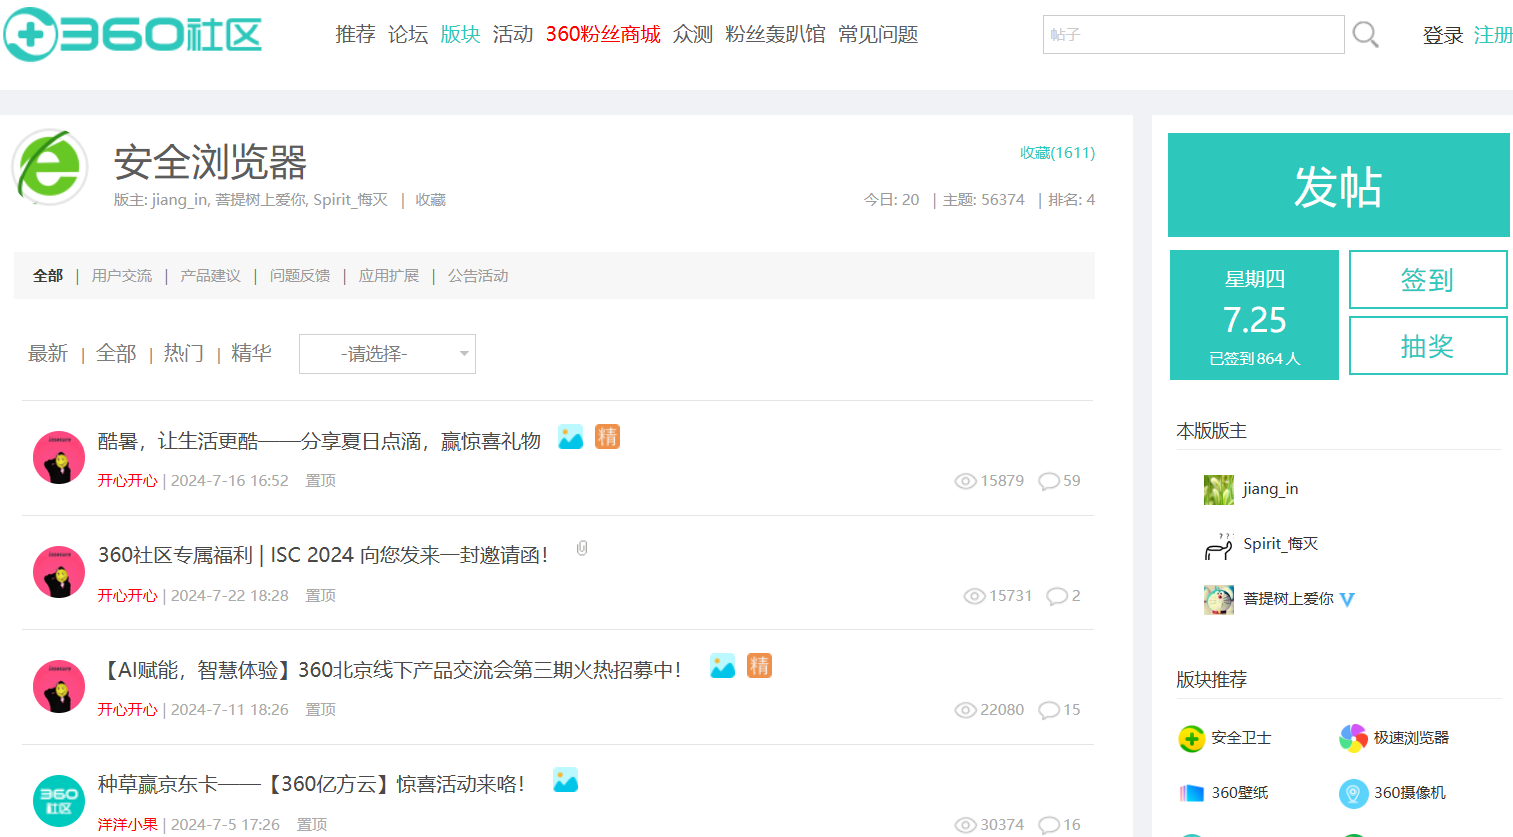Open 常见问题 in navigation
The image size is (1513, 837).
tap(878, 35)
